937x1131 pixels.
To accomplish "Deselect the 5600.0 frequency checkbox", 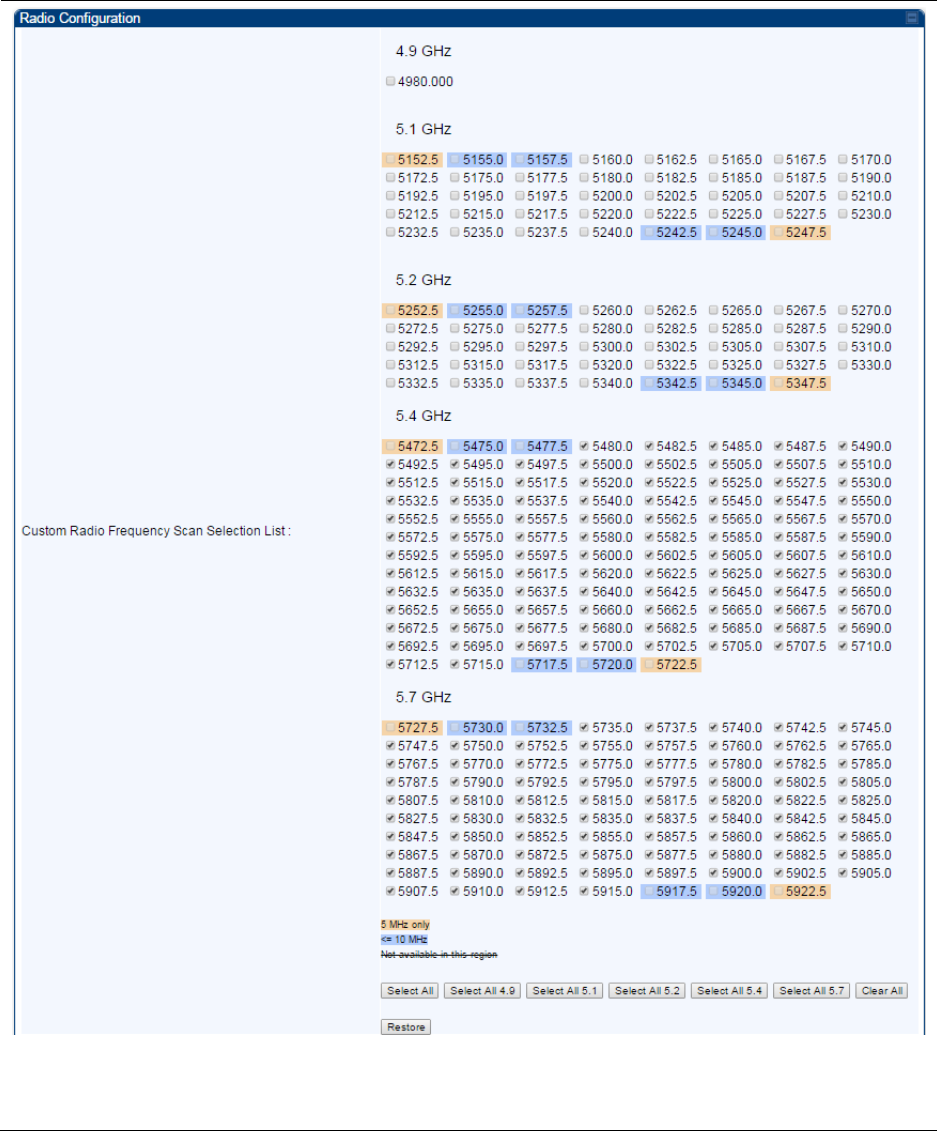I will [x=584, y=555].
